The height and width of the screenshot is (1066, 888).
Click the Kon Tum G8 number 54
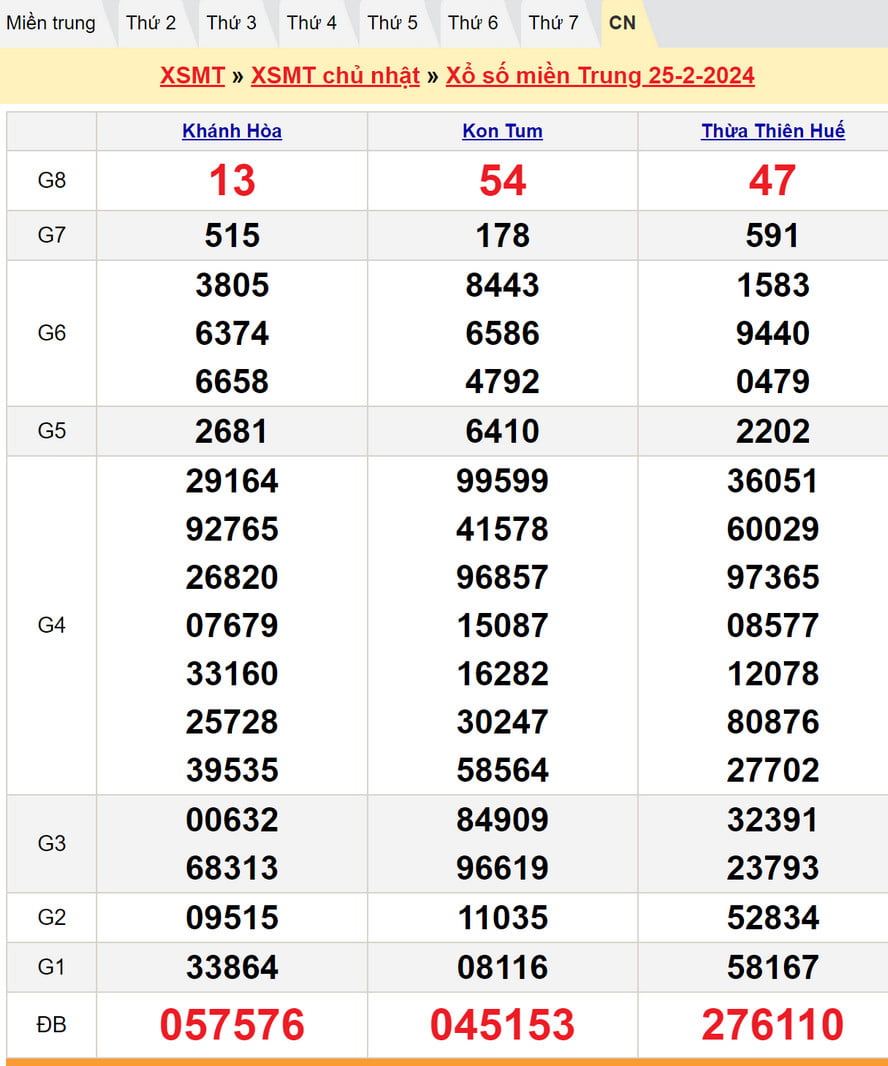(x=502, y=181)
